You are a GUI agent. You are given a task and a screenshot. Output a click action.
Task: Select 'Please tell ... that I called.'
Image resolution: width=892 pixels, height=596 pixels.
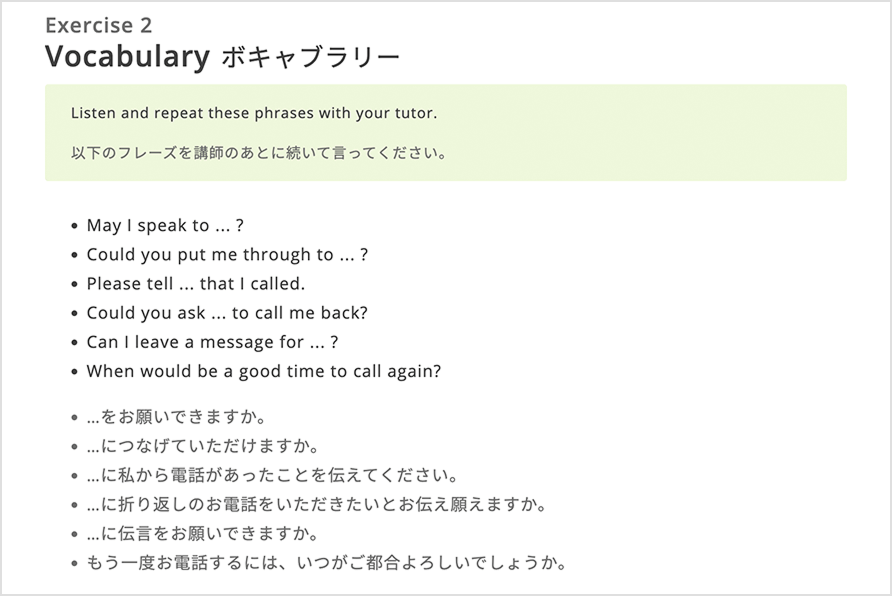(196, 284)
